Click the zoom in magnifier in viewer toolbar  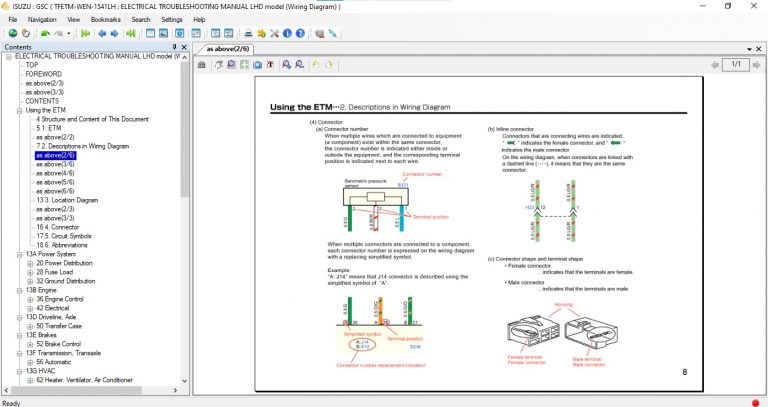pos(286,64)
